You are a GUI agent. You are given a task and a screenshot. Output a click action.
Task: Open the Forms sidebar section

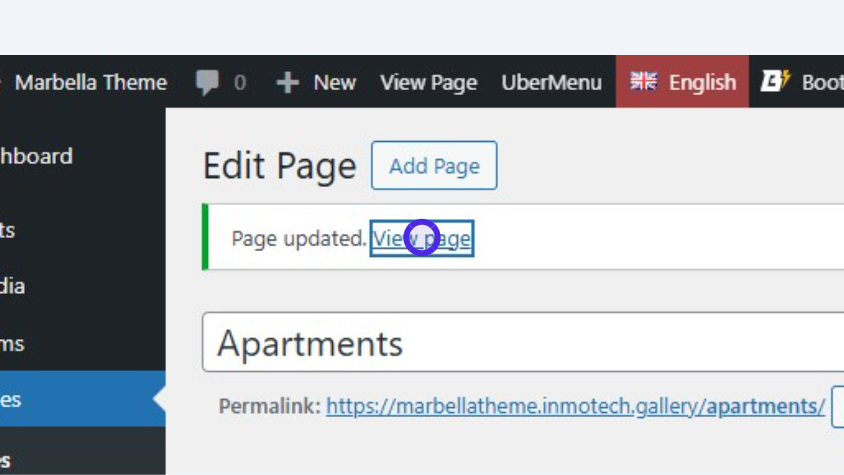point(12,343)
